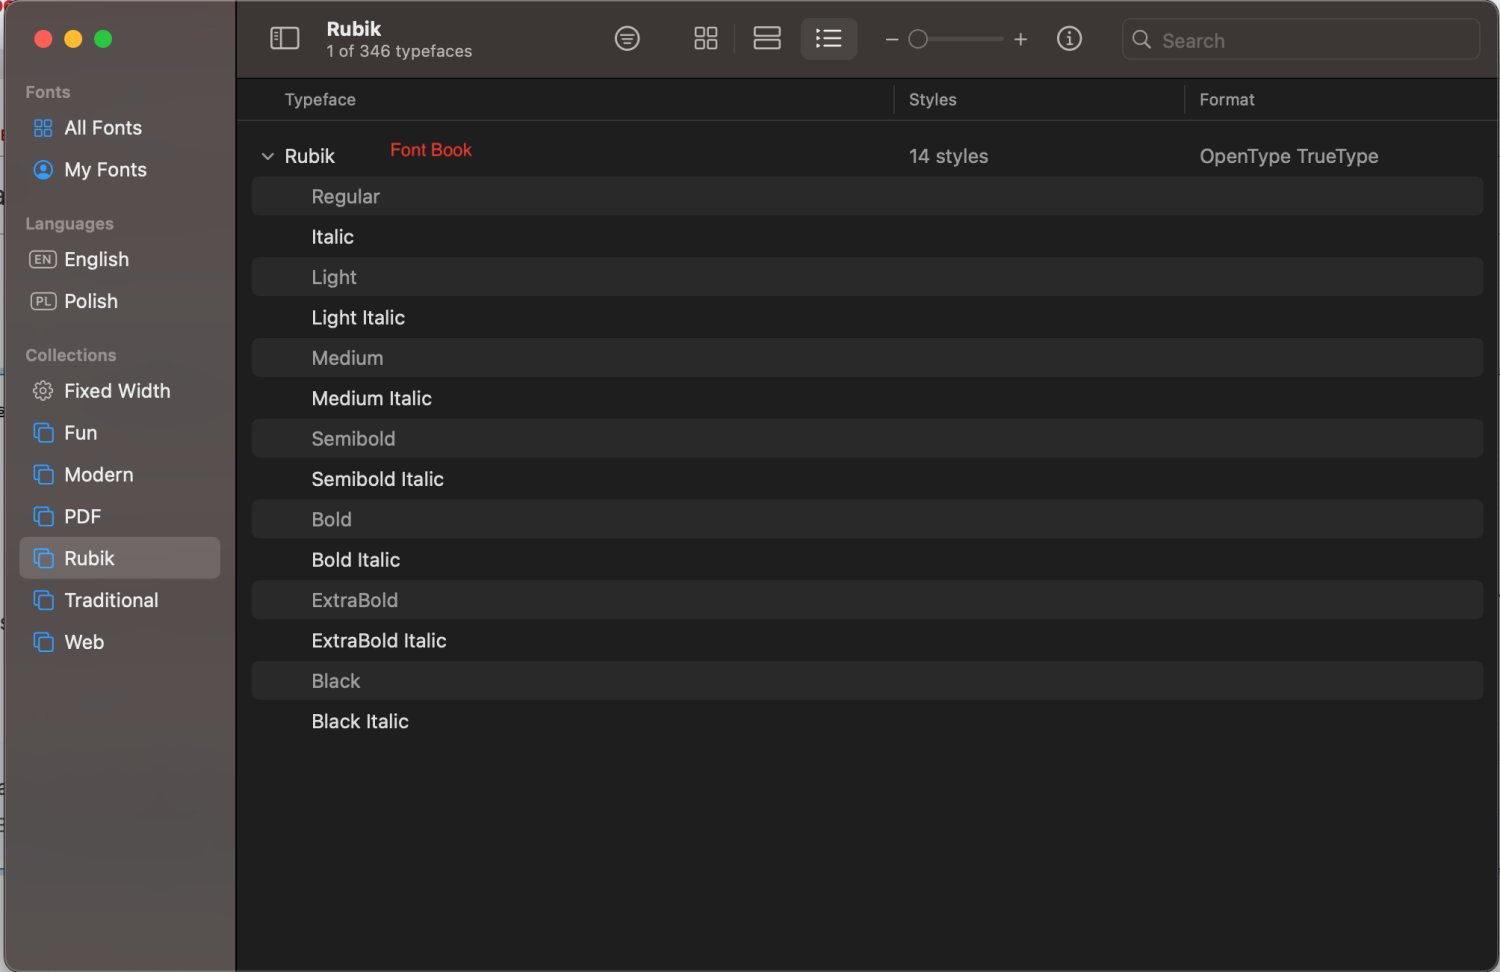Screen dimensions: 1500x972
Task: Open the font information panel
Action: pos(1069,38)
